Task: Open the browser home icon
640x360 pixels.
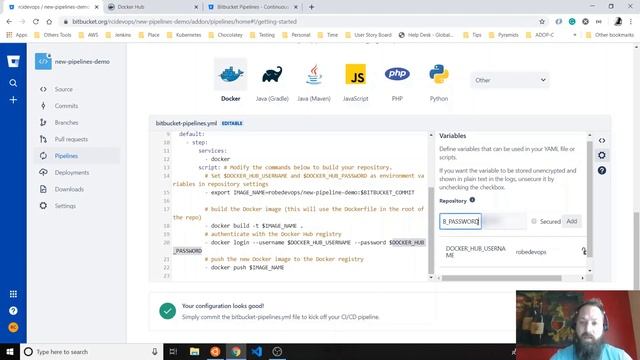Action: pos(49,22)
